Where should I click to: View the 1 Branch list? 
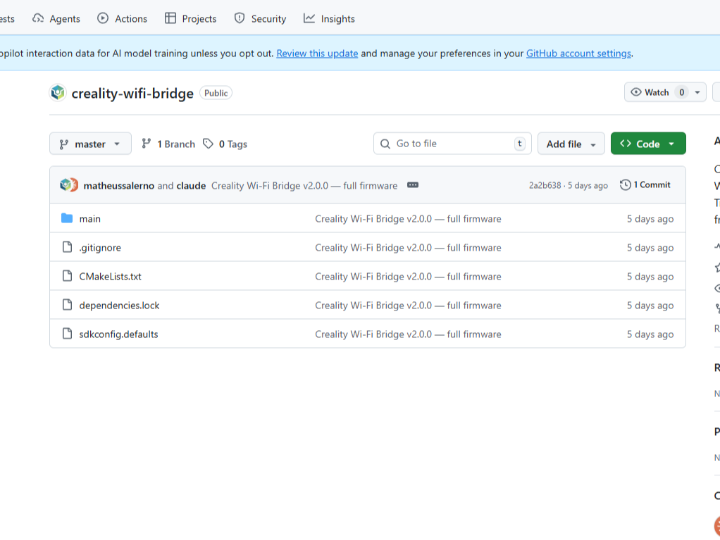point(168,144)
